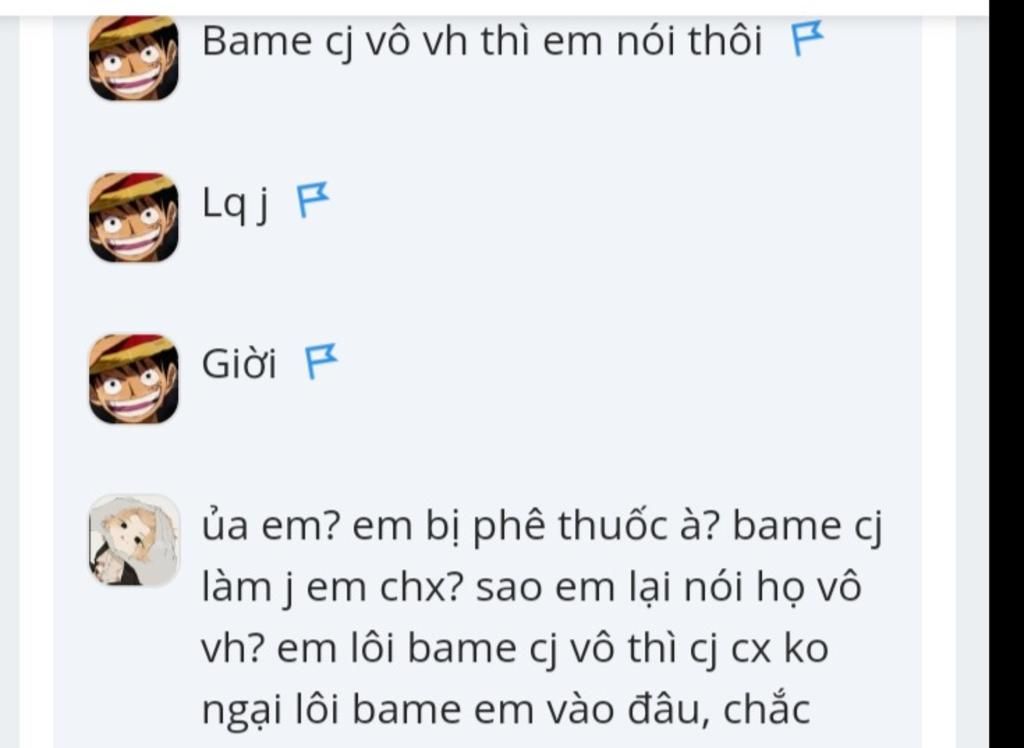1024x748 pixels.
Task: Select the Luffy avatar next to "Giời"
Action: pos(134,379)
